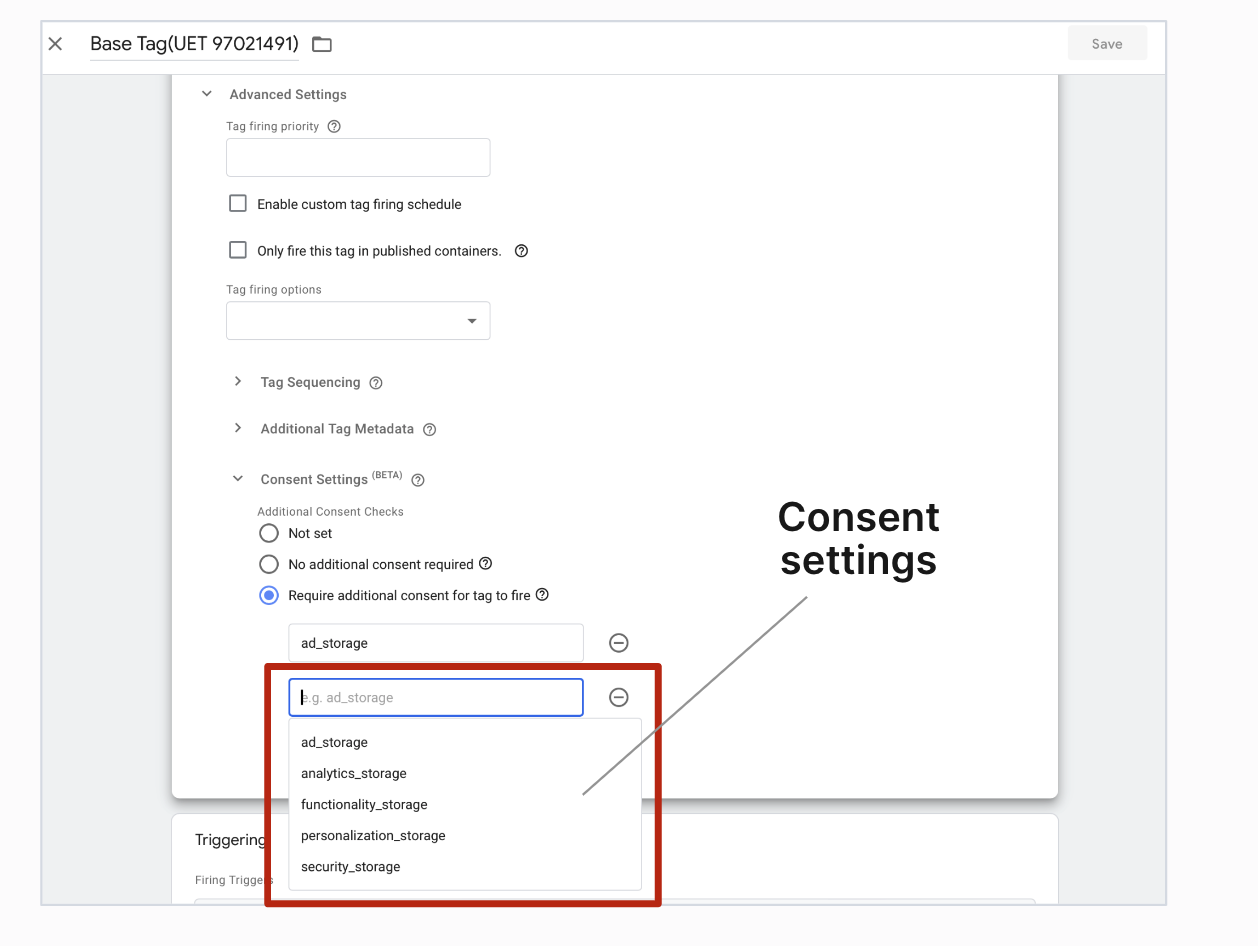Screen dimensions: 1258x946
Task: Open help for additional consent requirement
Action: (543, 595)
